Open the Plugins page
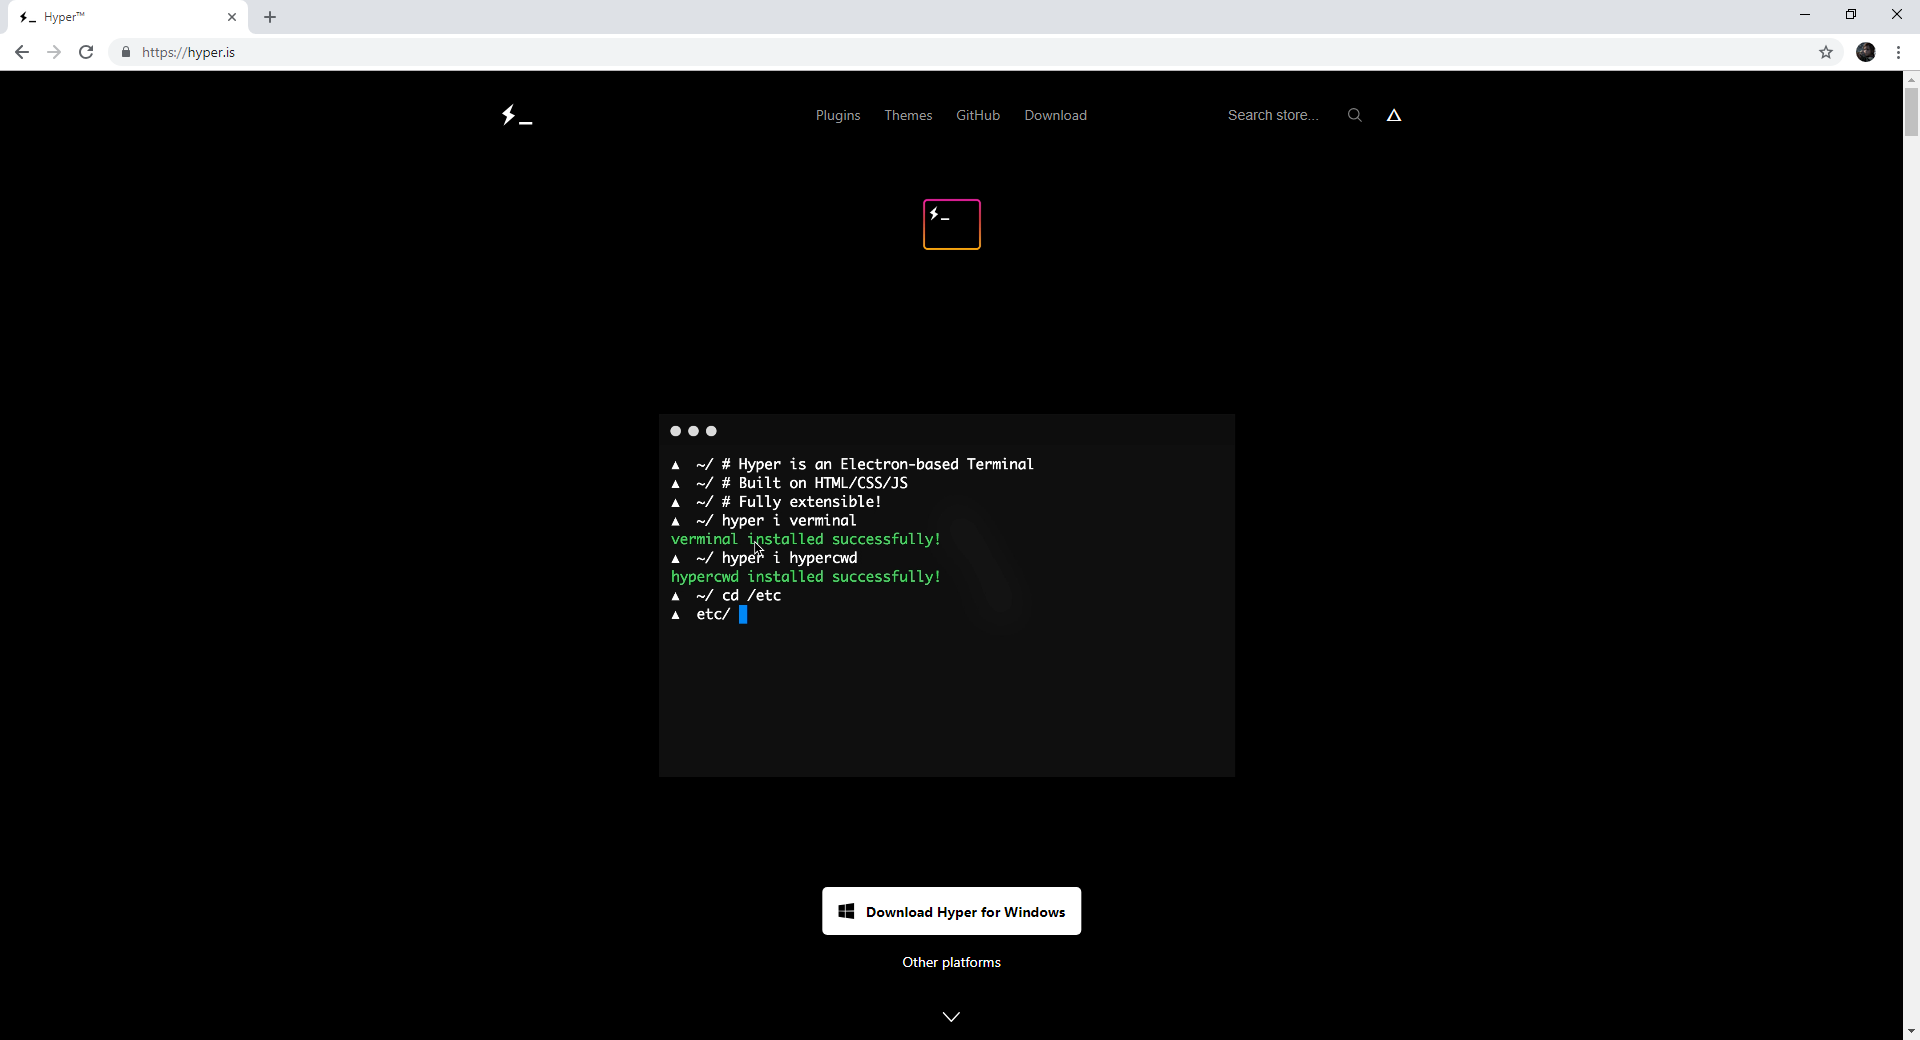The height and width of the screenshot is (1040, 1920). (x=837, y=115)
